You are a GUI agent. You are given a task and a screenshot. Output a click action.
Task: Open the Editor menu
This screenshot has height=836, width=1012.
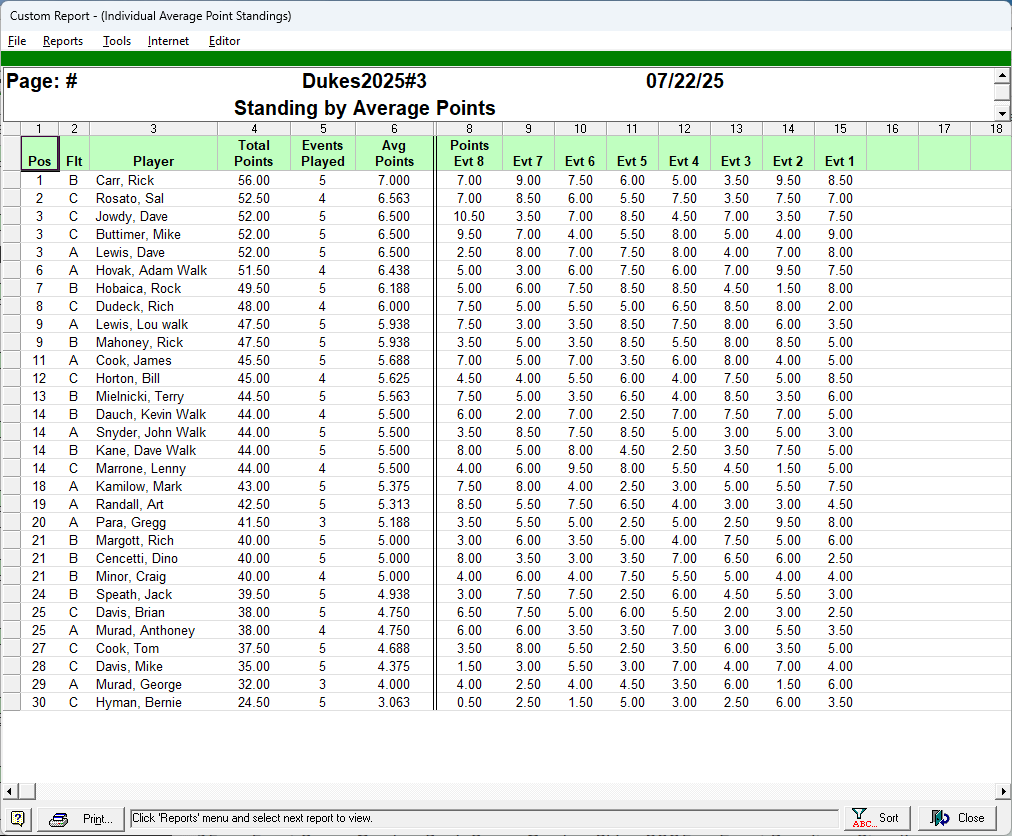pyautogui.click(x=224, y=41)
